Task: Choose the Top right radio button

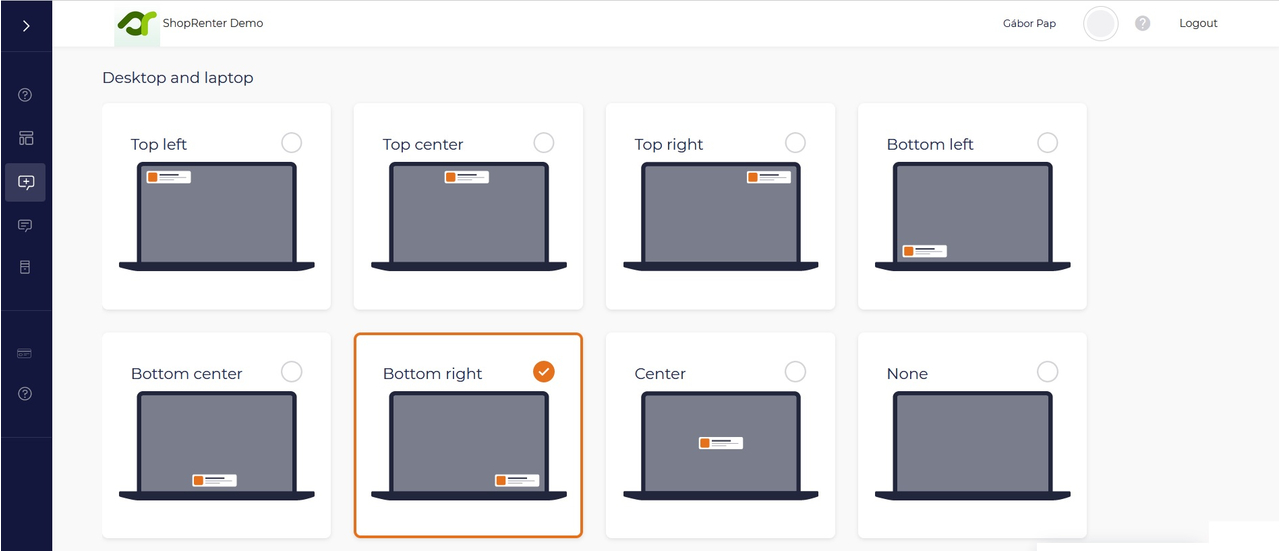Action: pyautogui.click(x=795, y=142)
